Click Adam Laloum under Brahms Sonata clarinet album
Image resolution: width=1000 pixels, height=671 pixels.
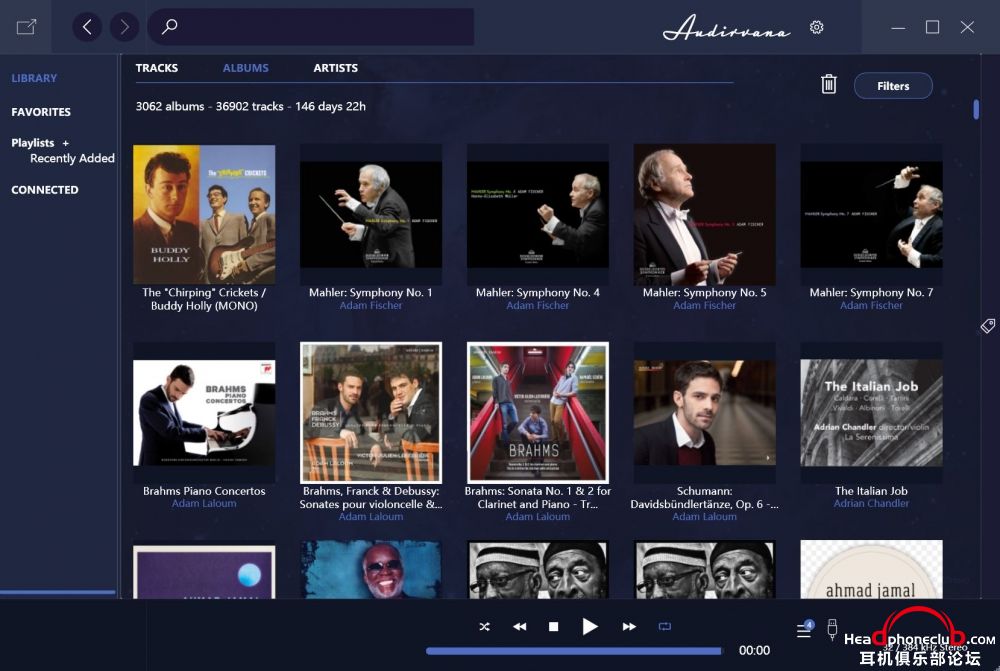click(538, 517)
